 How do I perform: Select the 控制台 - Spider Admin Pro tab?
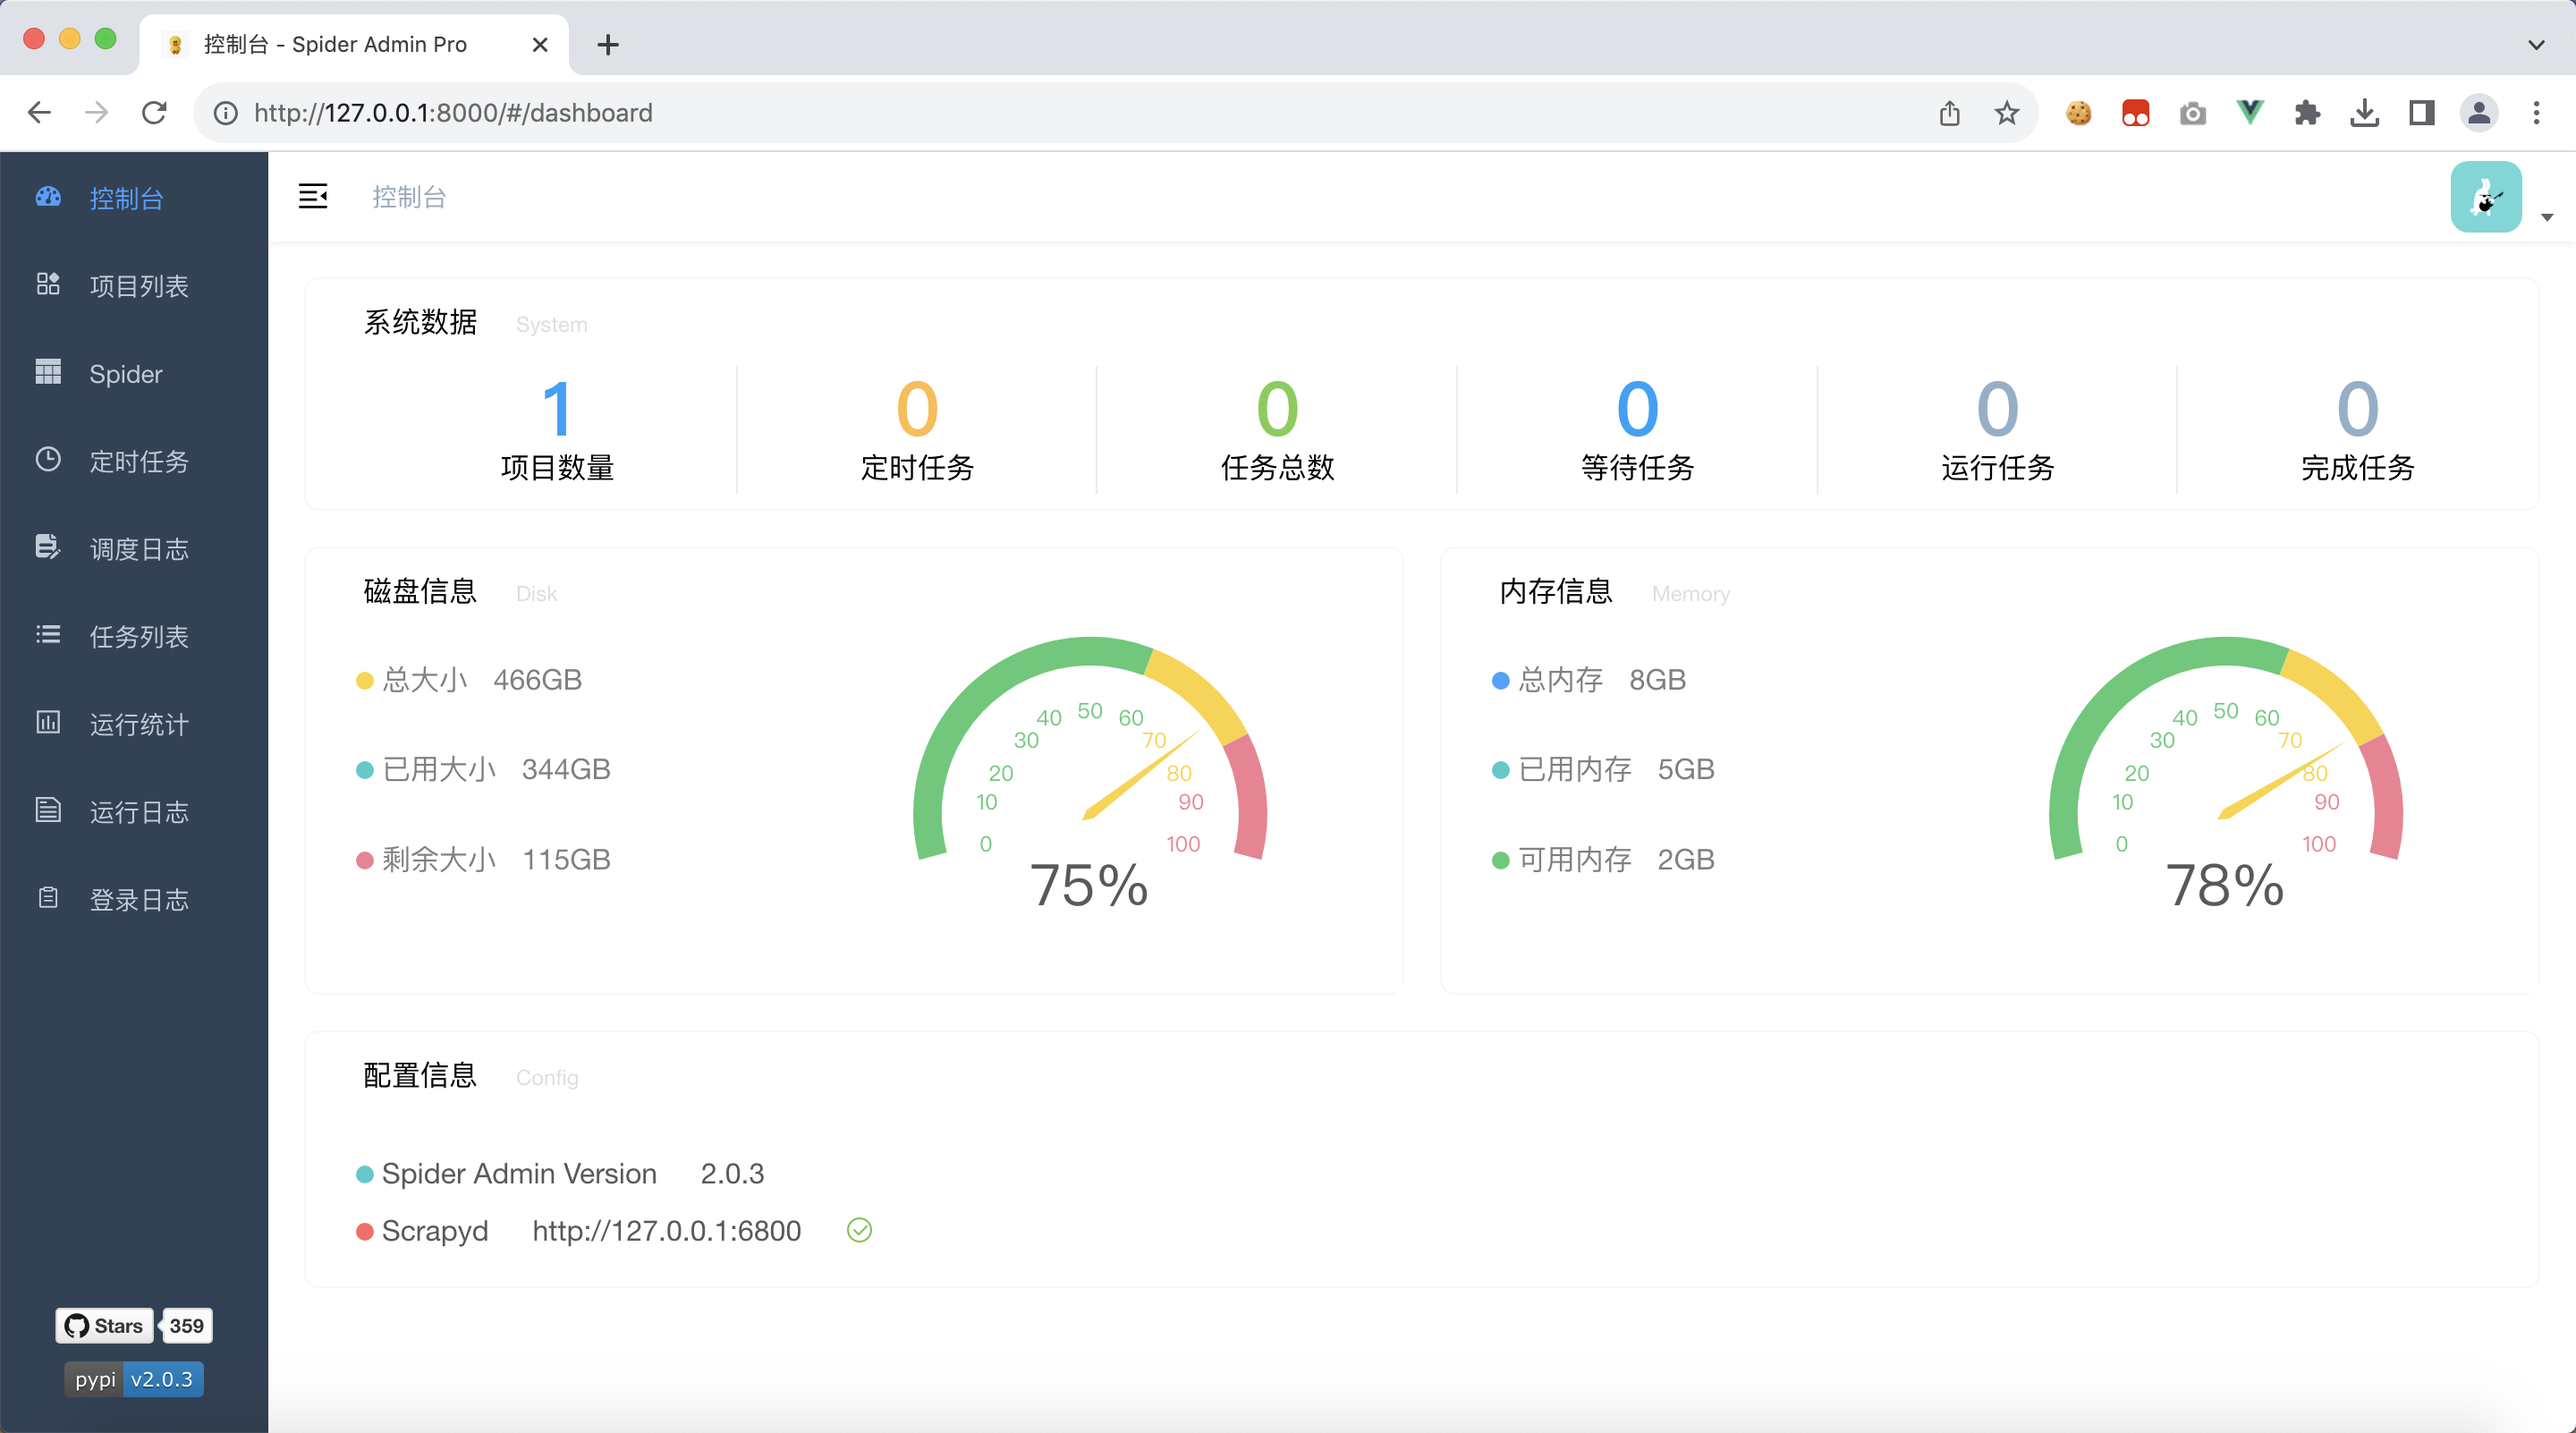[x=353, y=44]
